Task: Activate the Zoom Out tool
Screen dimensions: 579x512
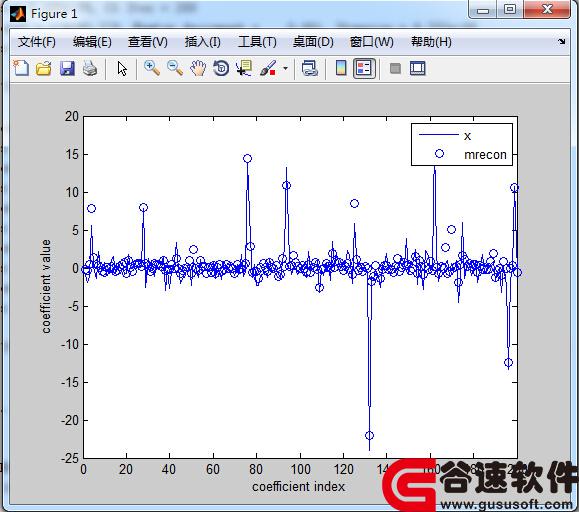Action: (x=175, y=68)
